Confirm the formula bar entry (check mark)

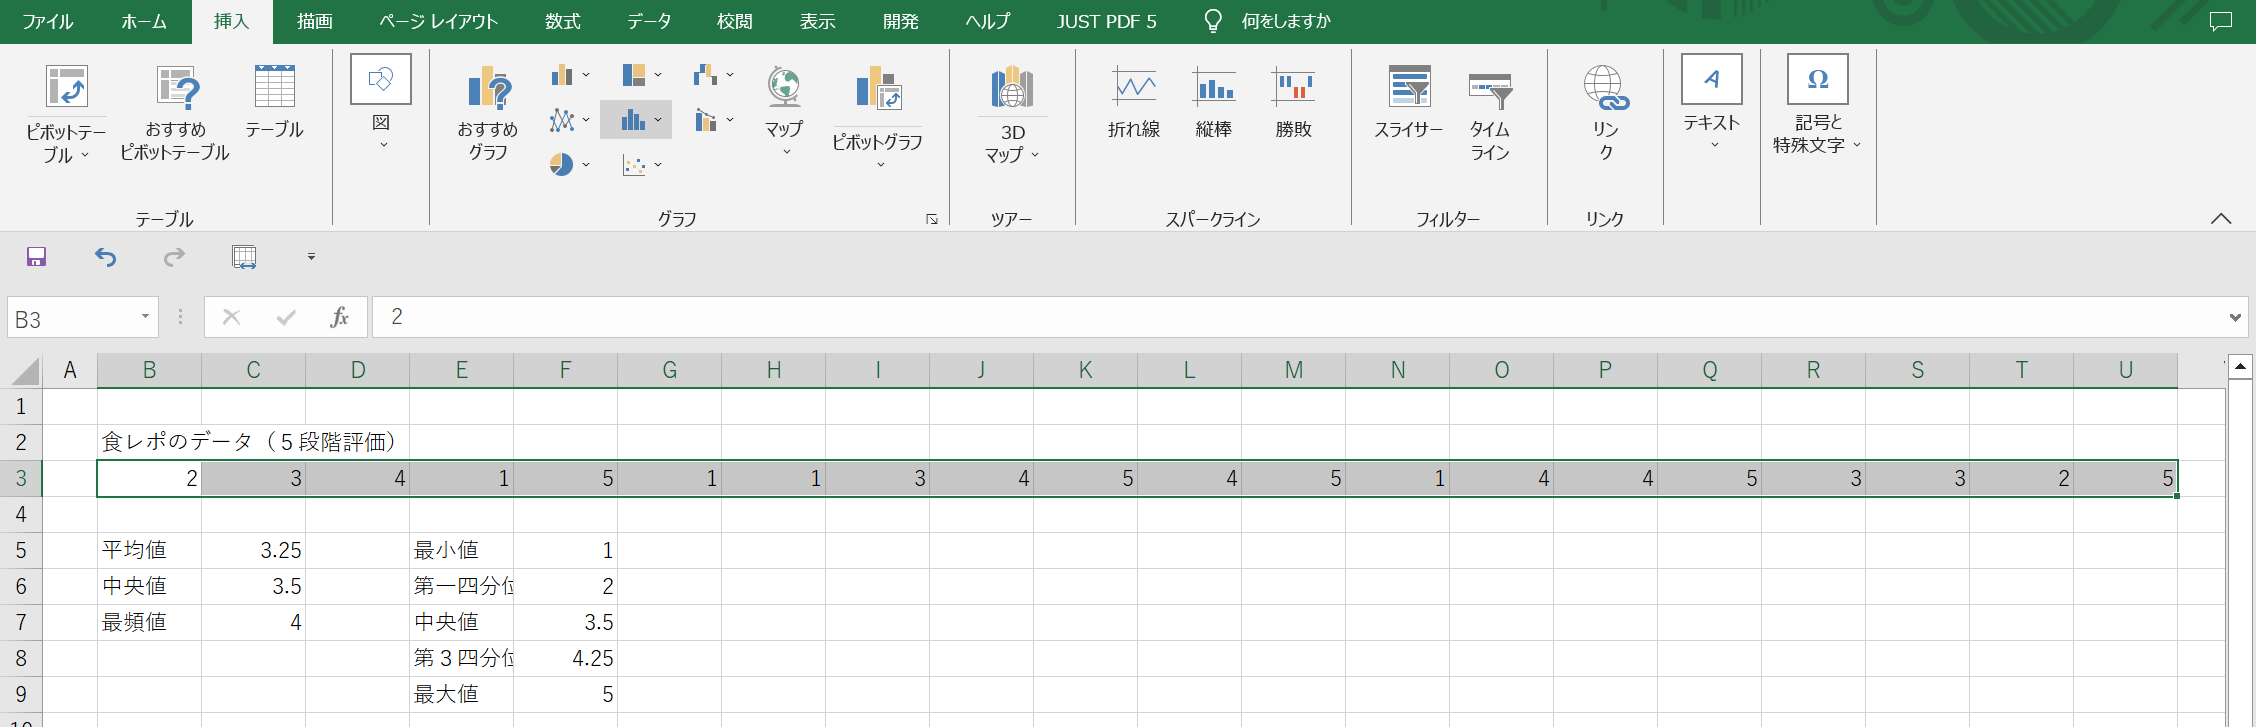click(286, 317)
